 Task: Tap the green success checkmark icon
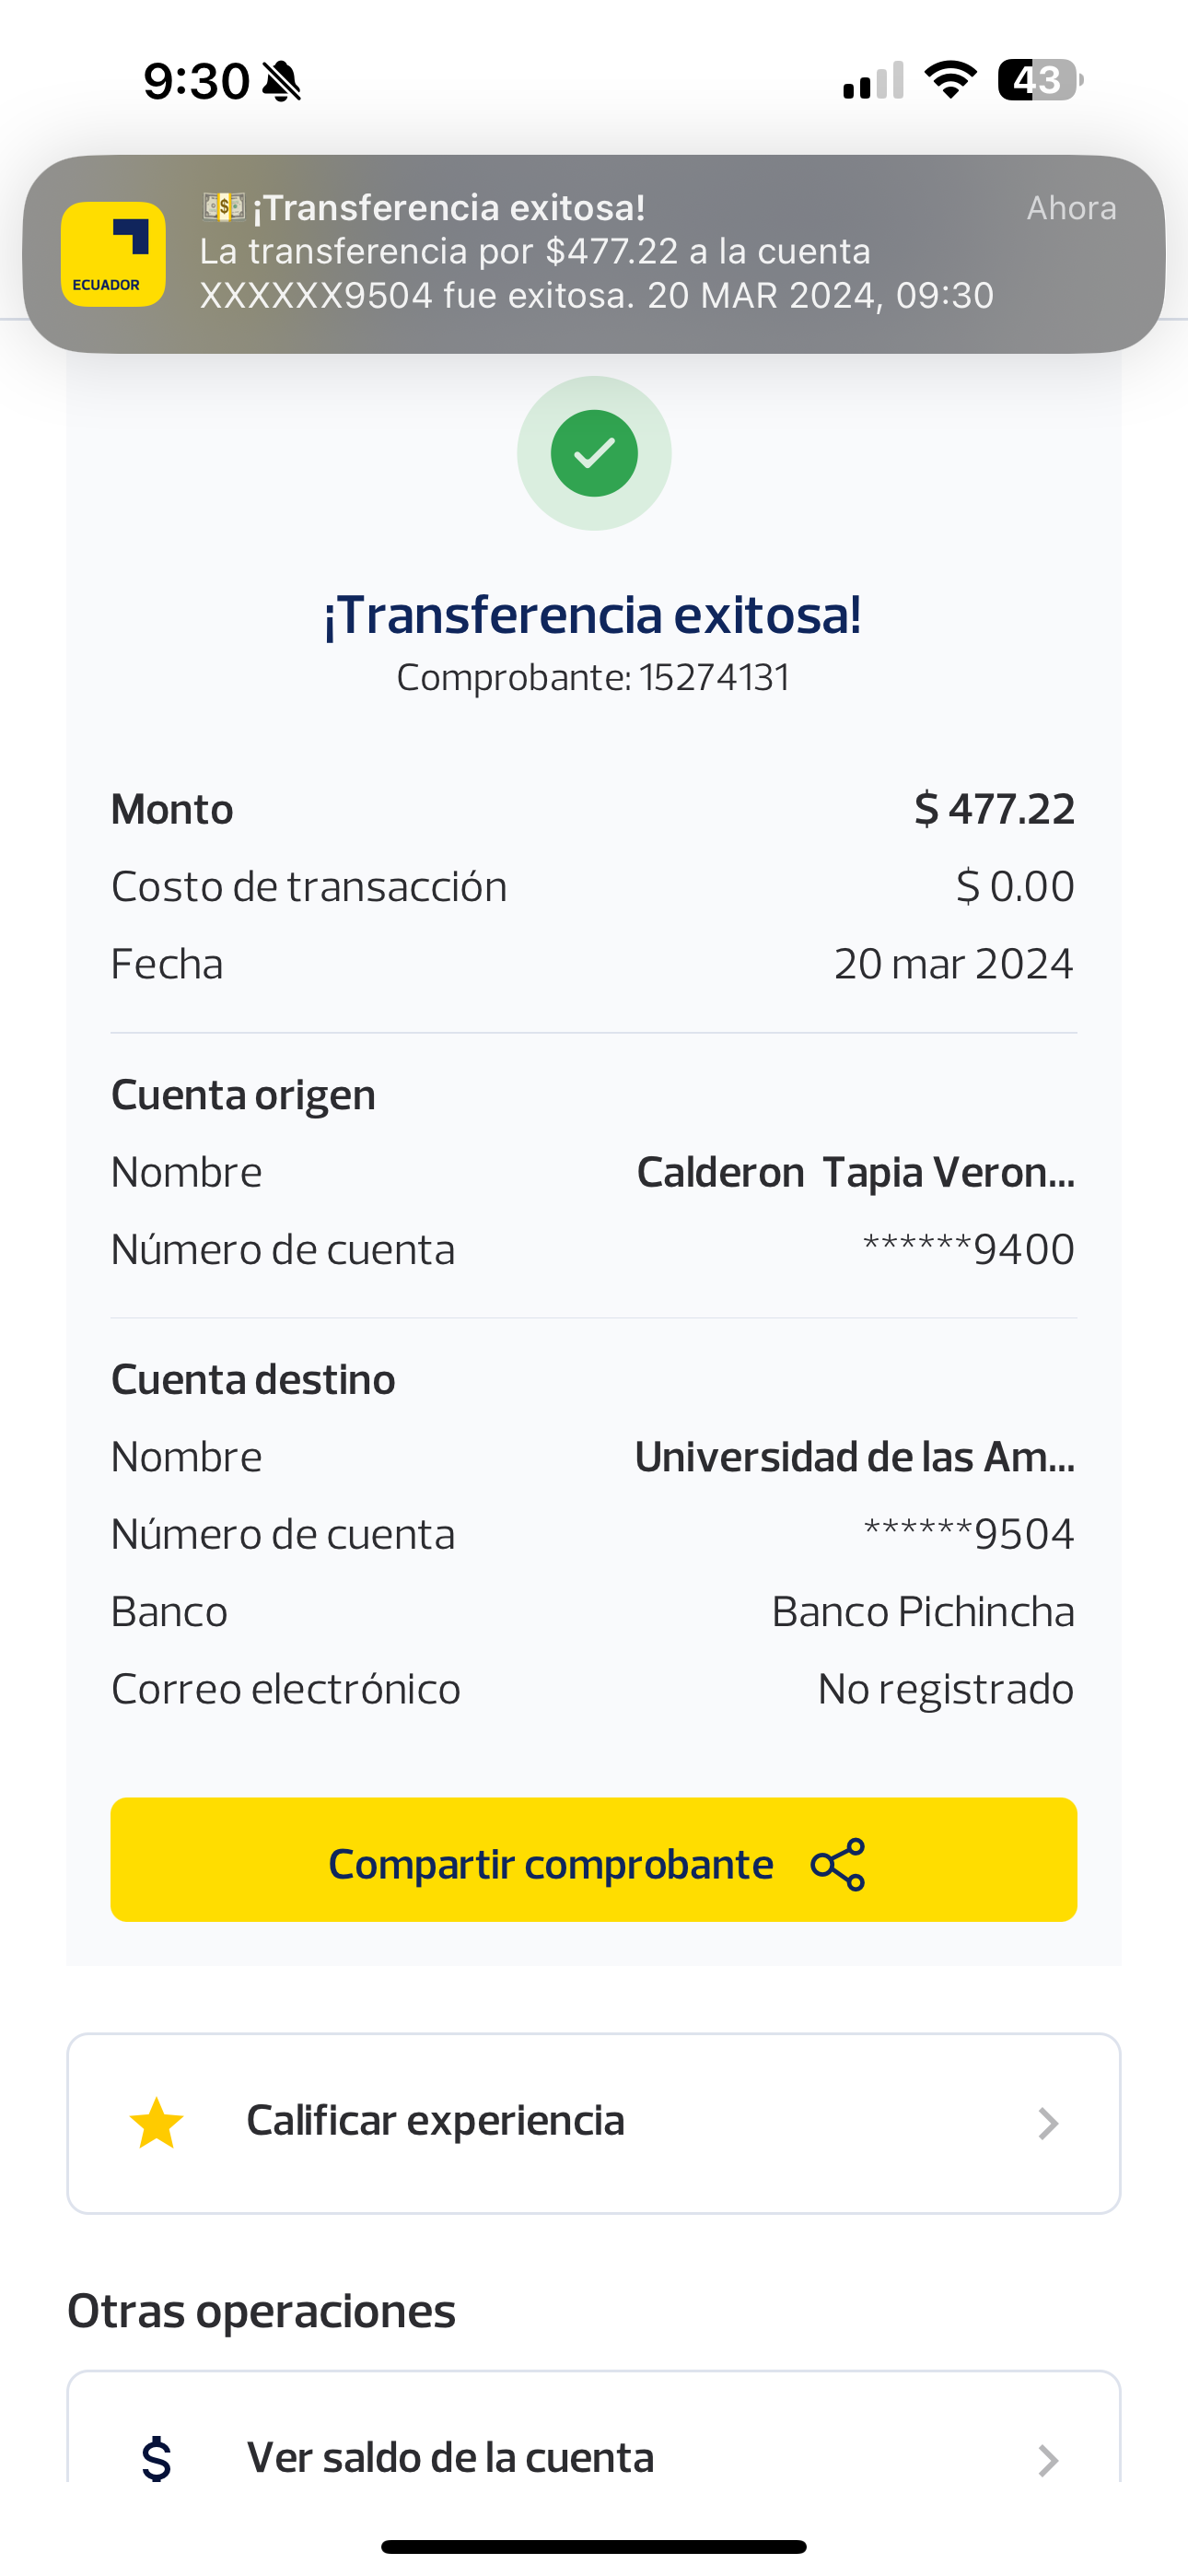[x=594, y=453]
